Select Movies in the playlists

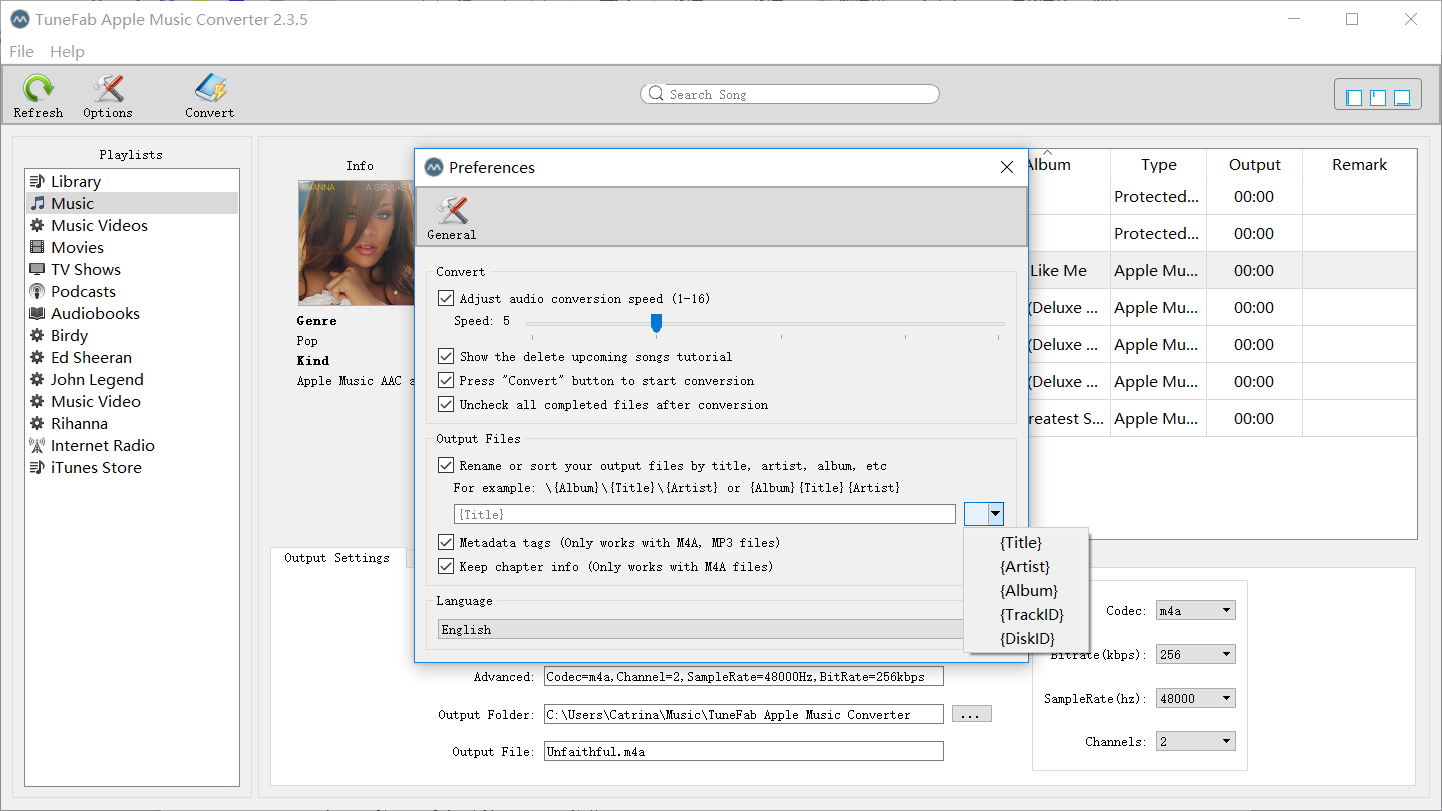tap(132, 247)
